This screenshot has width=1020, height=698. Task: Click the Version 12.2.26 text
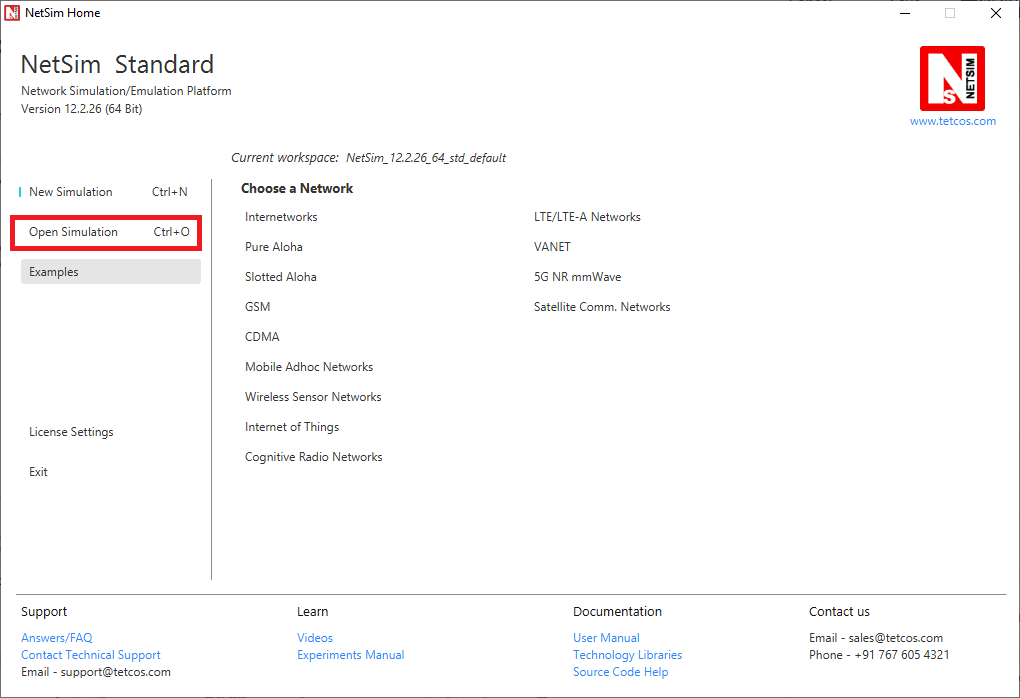click(x=81, y=109)
